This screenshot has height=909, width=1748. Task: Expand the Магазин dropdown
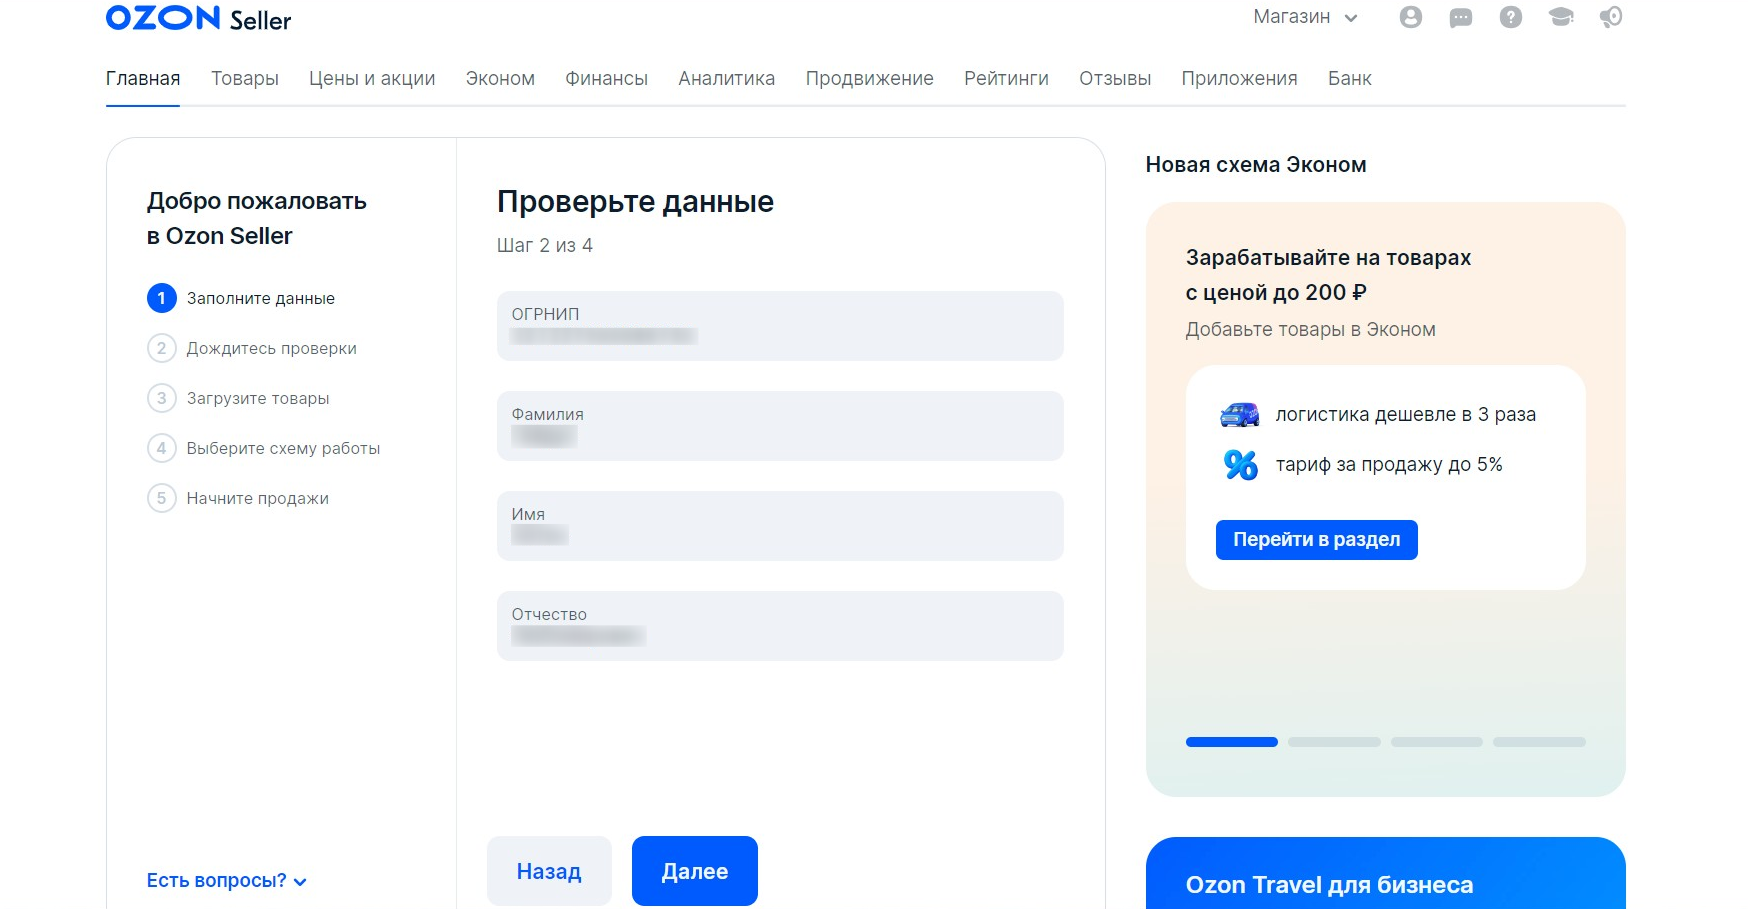[x=1305, y=17]
